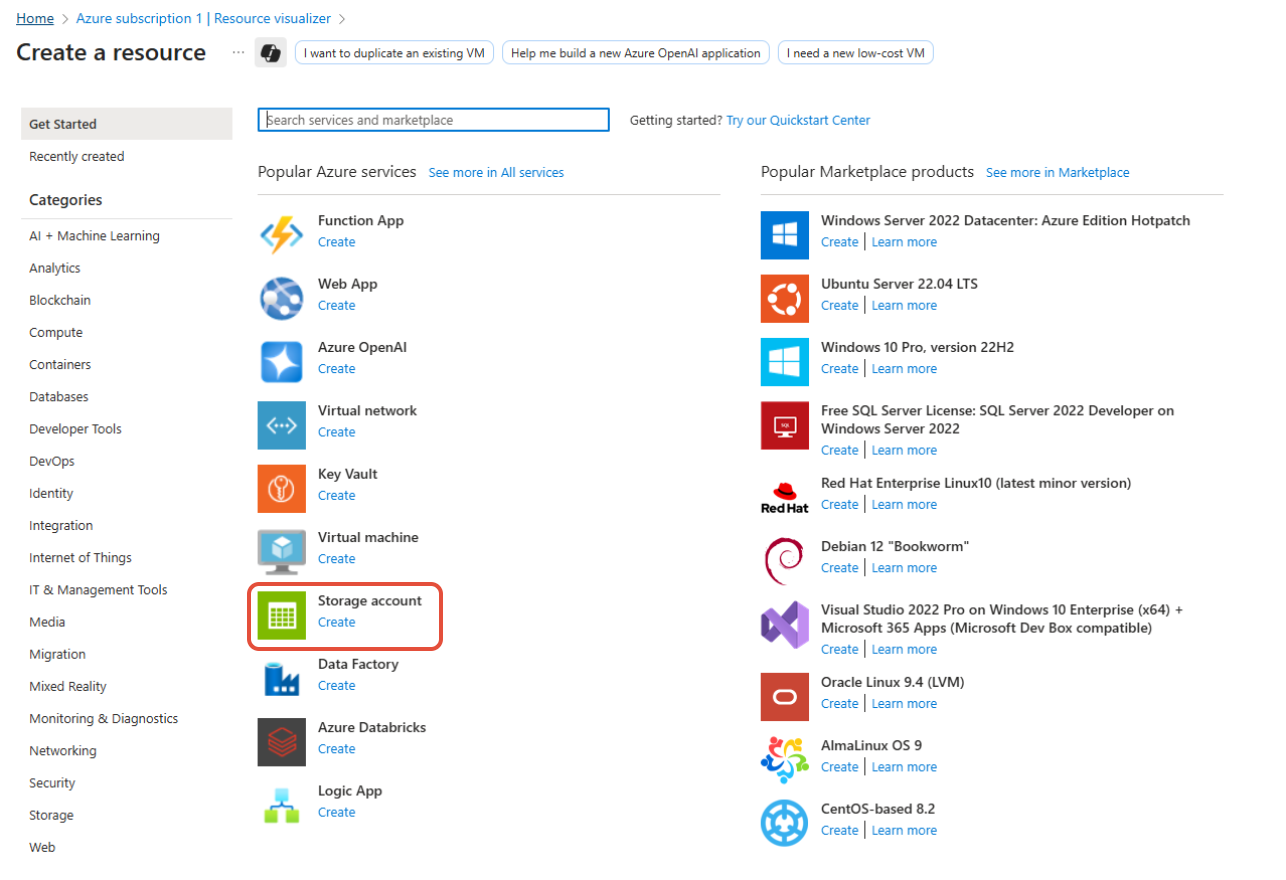Open the Monitoring & Diagnostics category

click(103, 719)
